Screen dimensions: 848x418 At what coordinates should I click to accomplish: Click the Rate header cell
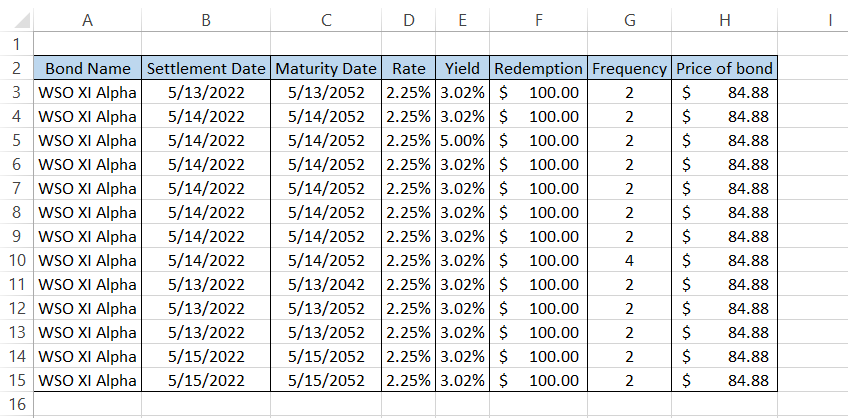408,68
